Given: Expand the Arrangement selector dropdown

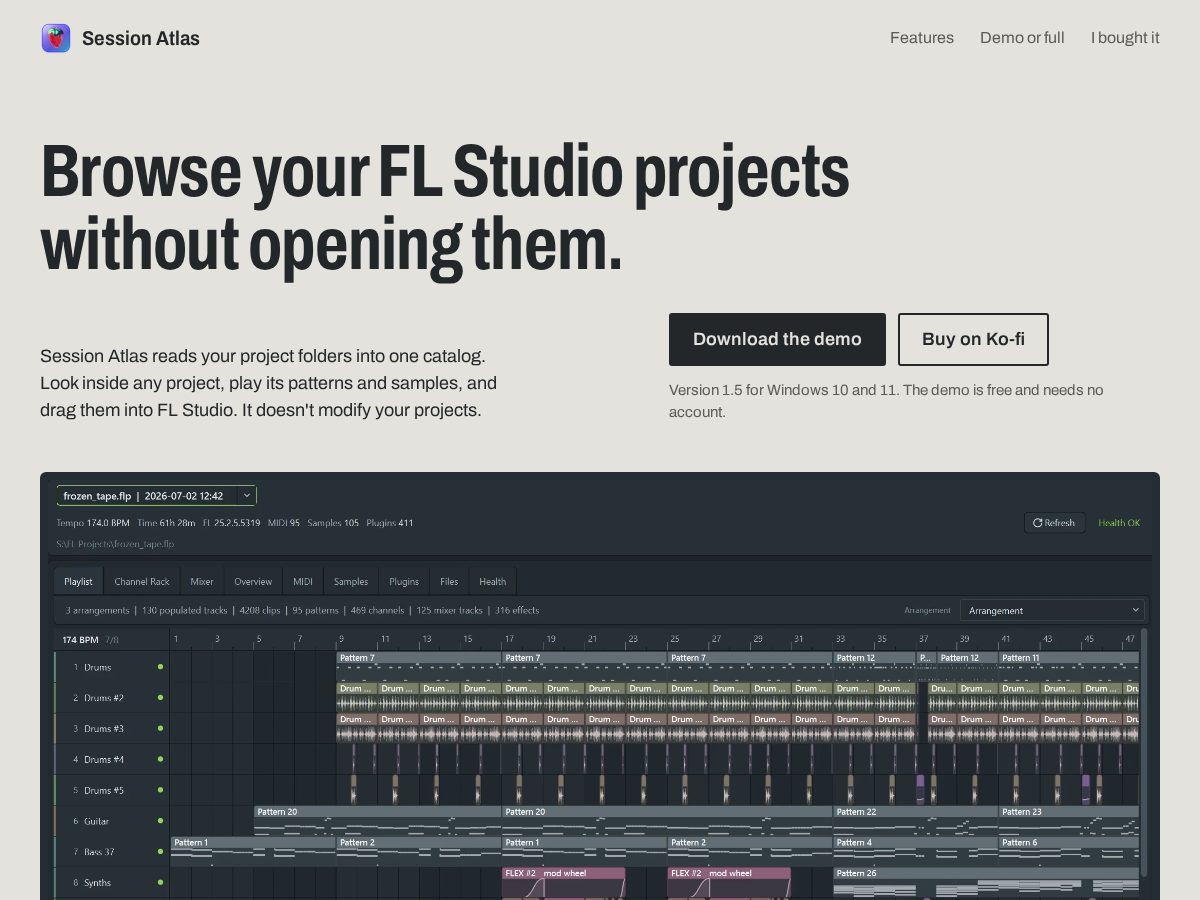Looking at the screenshot, I should click(1053, 610).
